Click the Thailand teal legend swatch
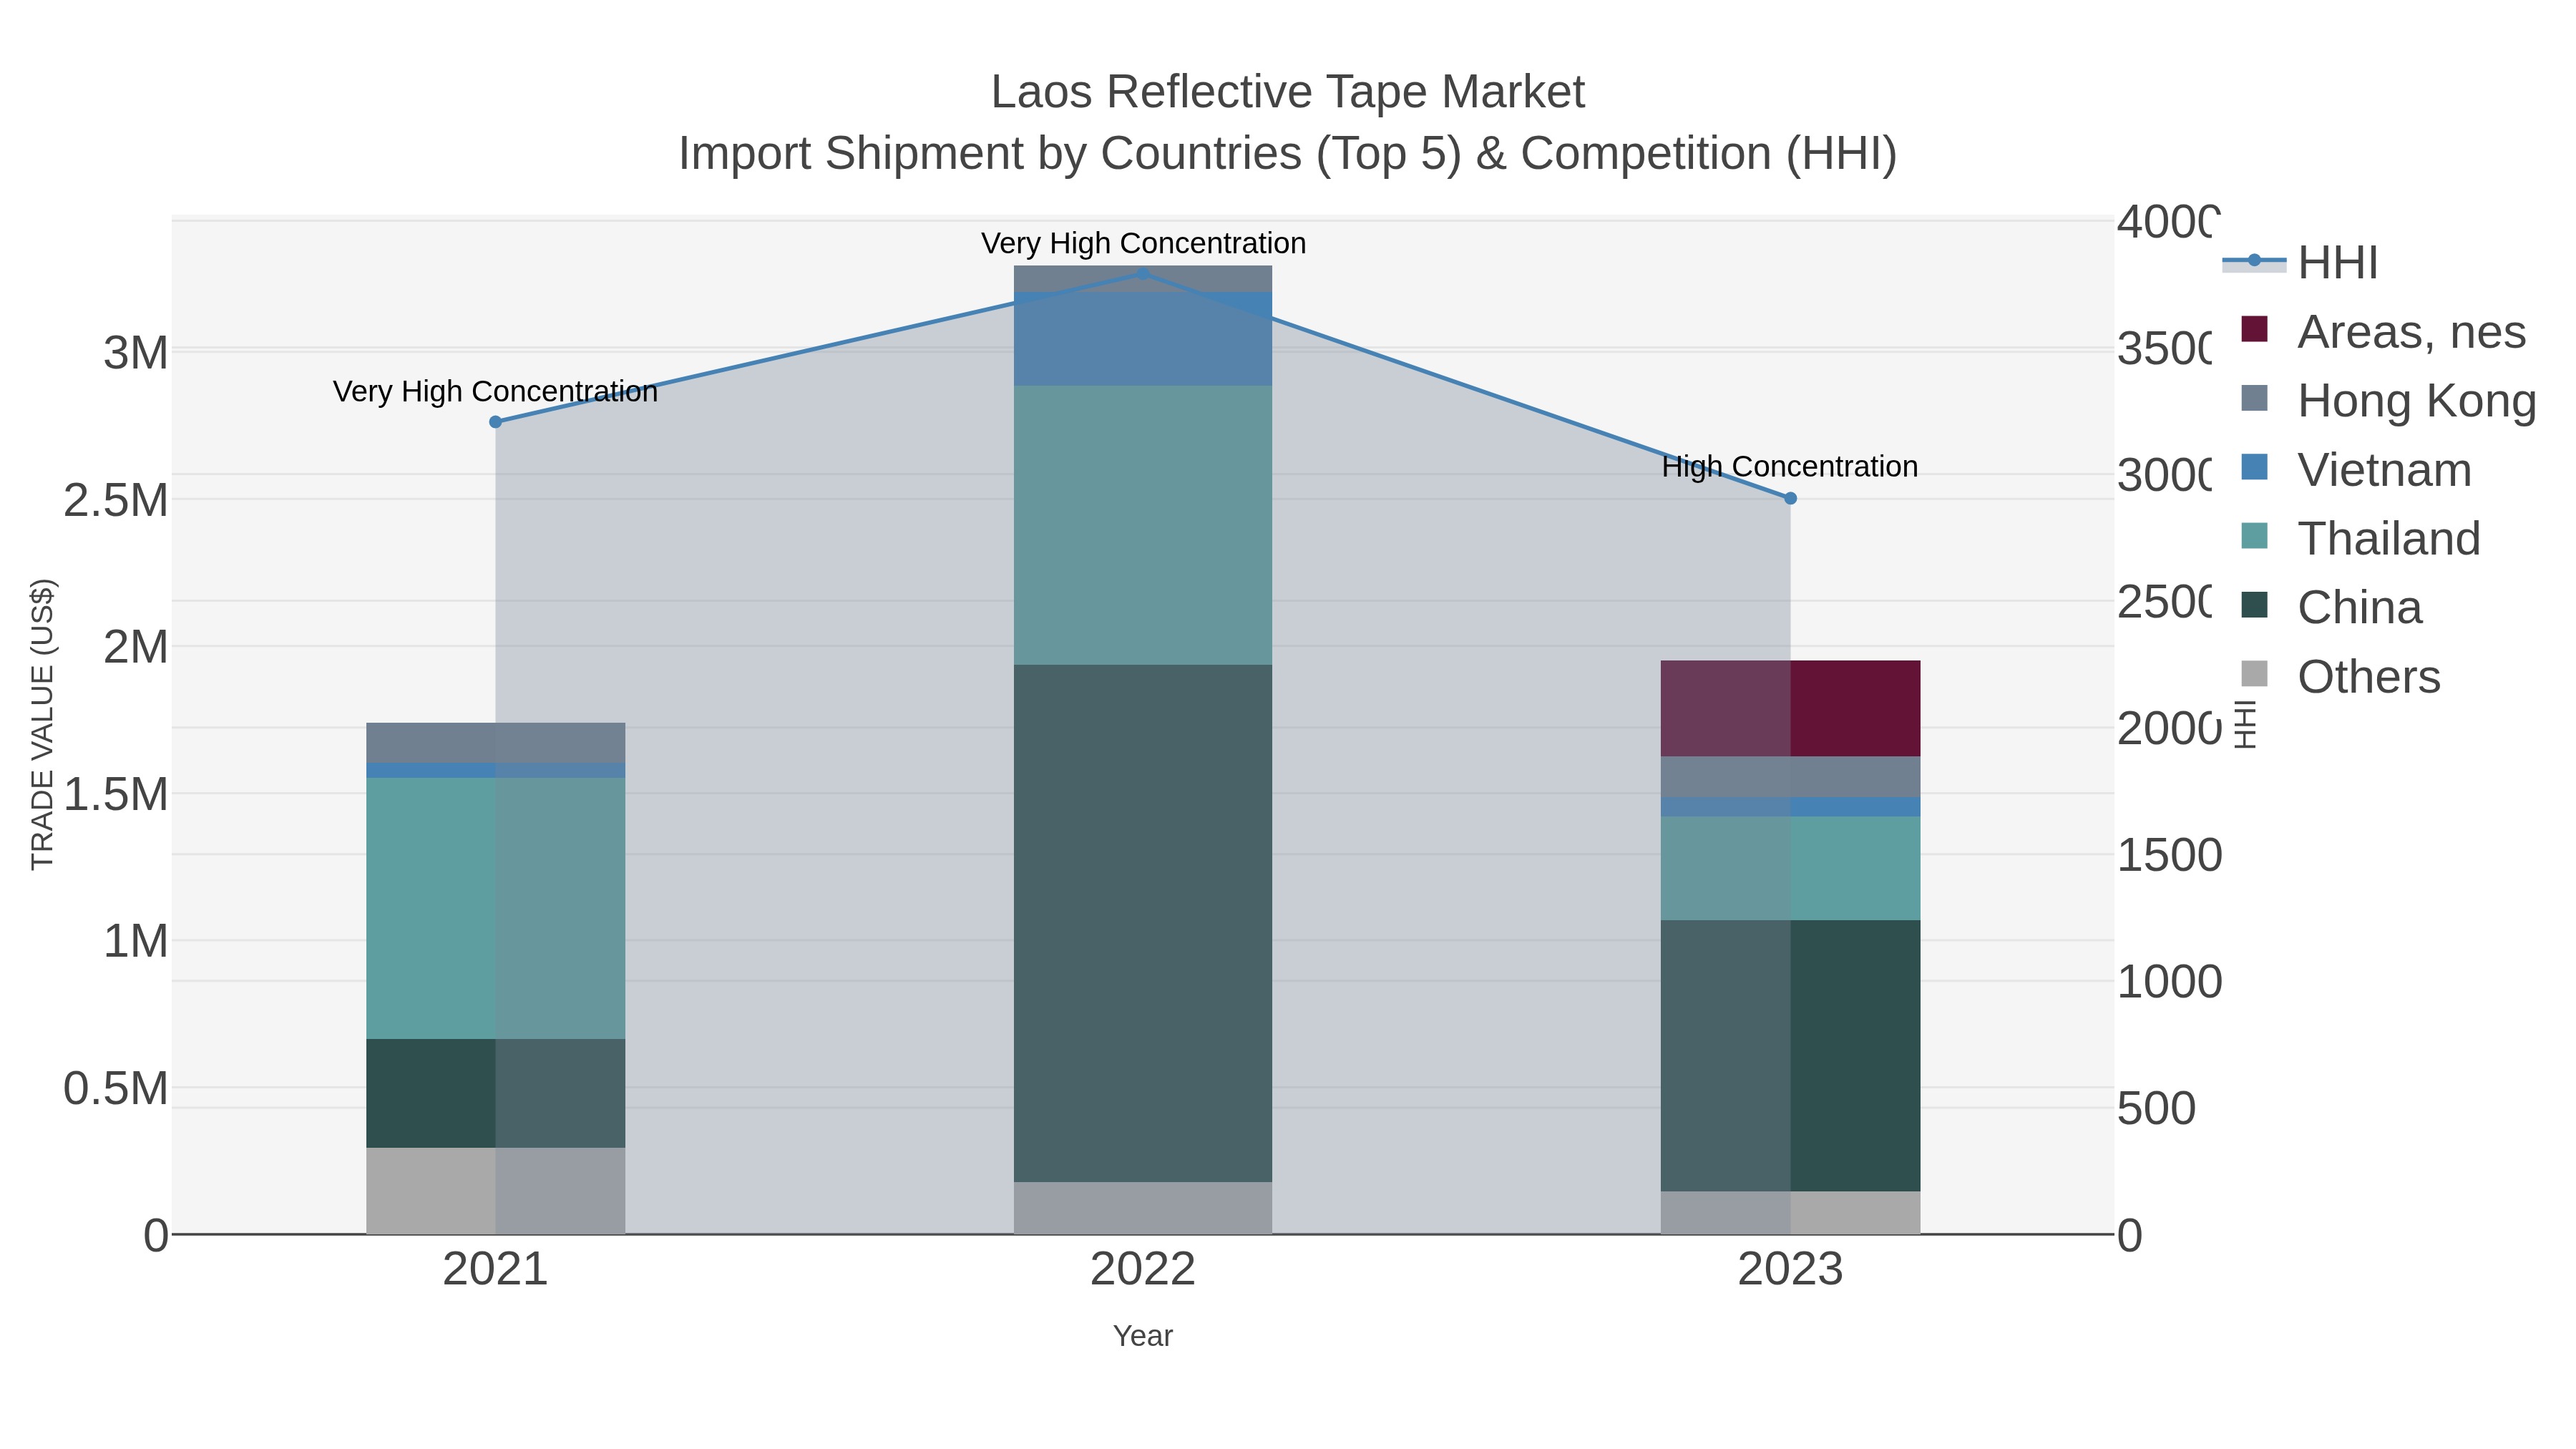 pyautogui.click(x=2255, y=535)
